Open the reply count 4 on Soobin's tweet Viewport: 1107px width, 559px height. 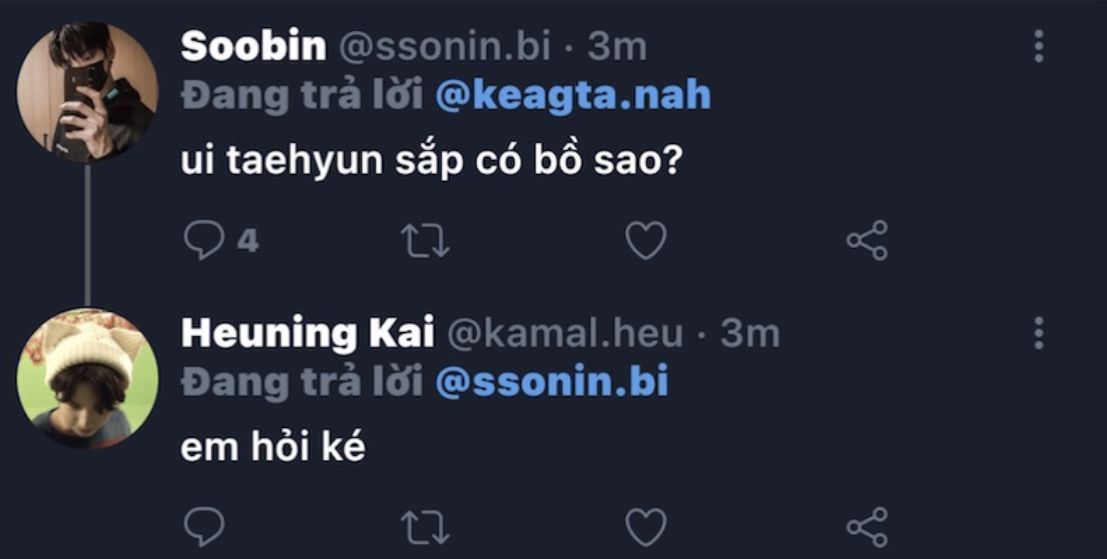click(247, 241)
